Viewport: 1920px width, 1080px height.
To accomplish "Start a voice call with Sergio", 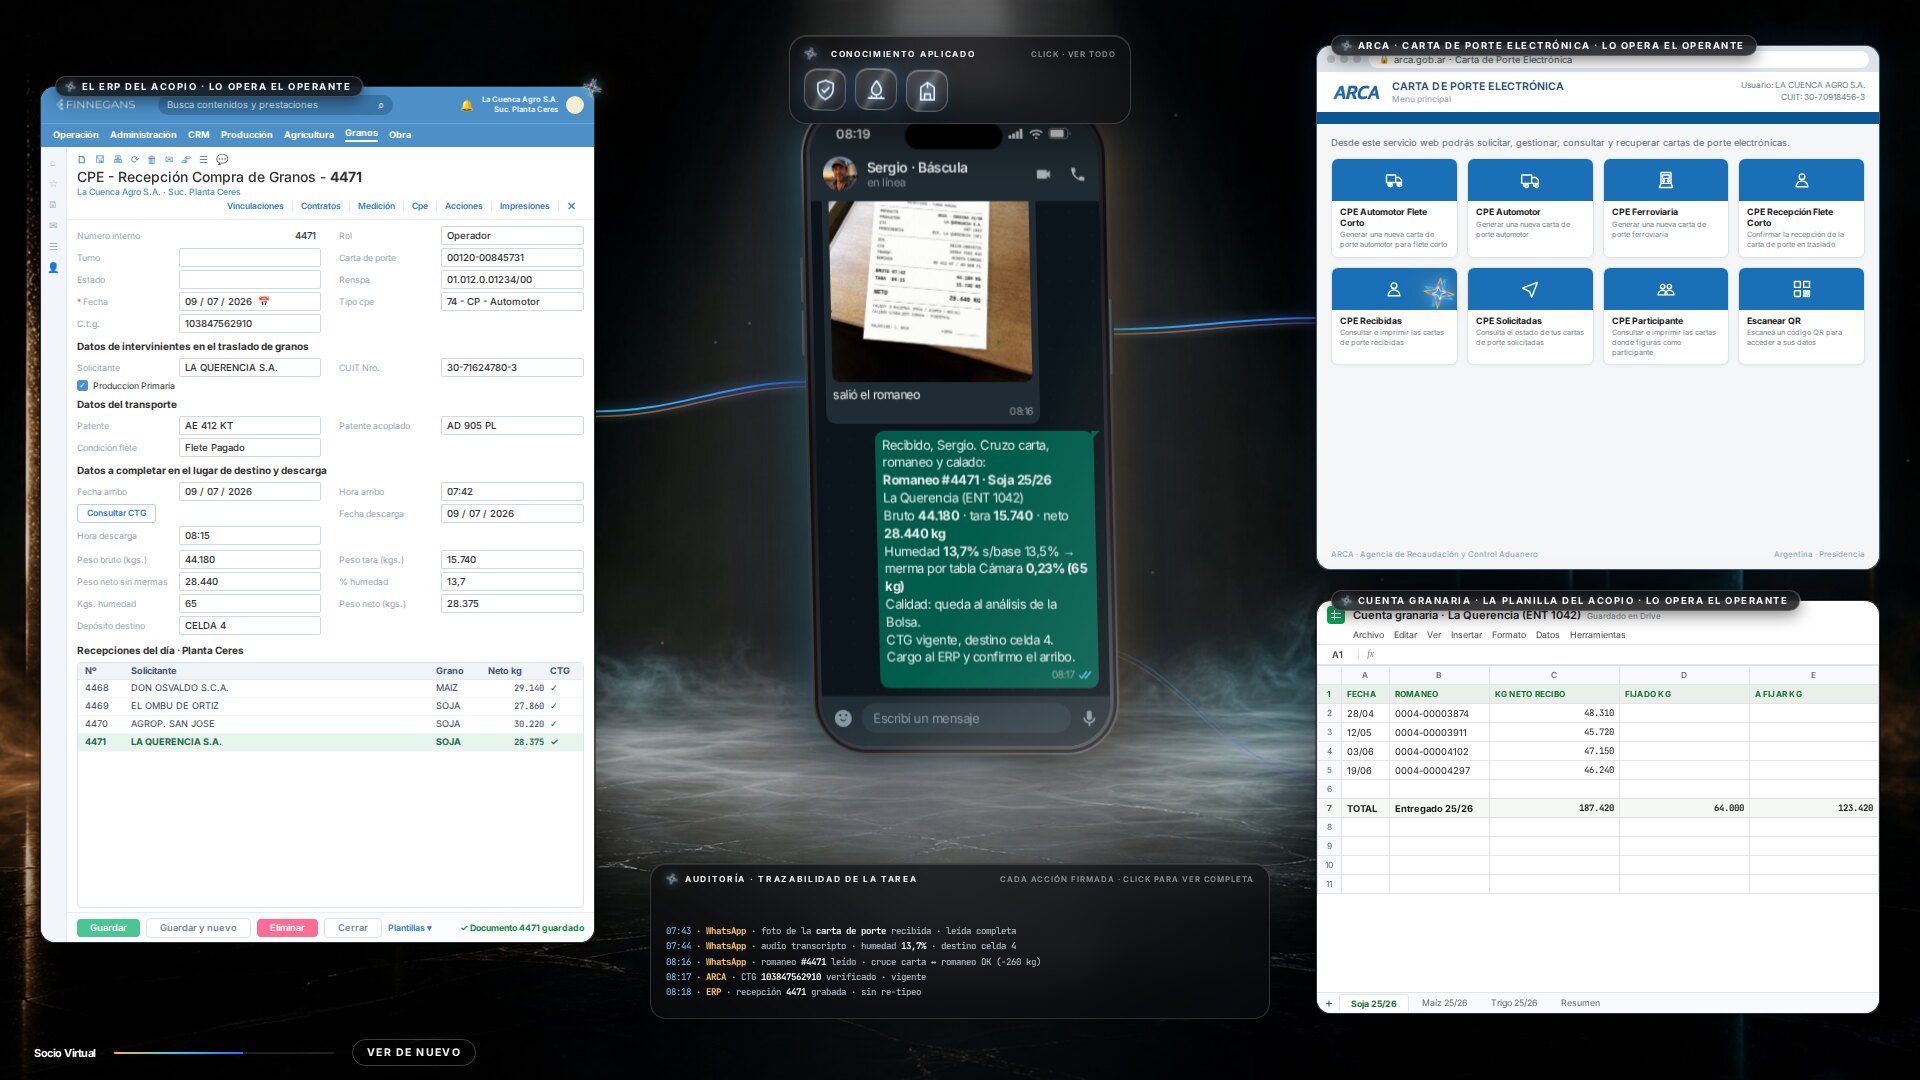I will coord(1077,174).
